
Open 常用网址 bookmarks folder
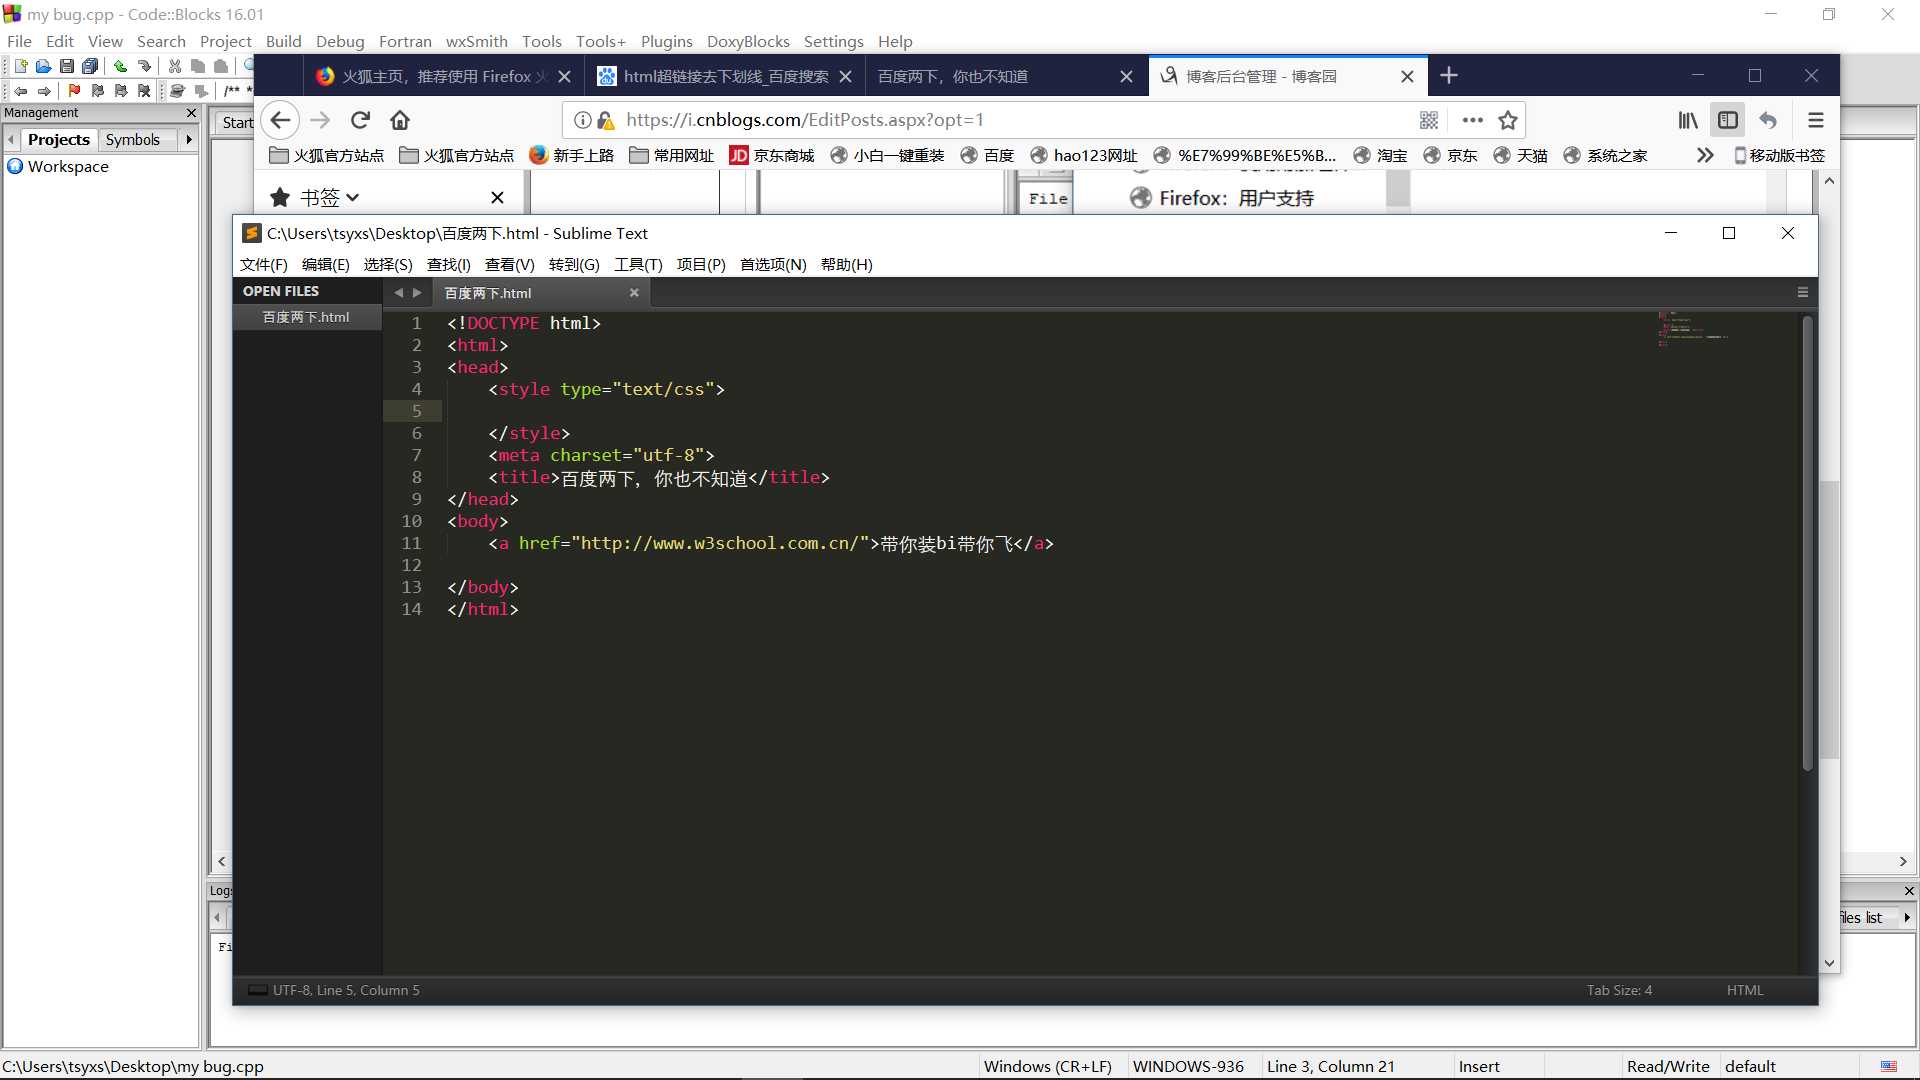(672, 155)
